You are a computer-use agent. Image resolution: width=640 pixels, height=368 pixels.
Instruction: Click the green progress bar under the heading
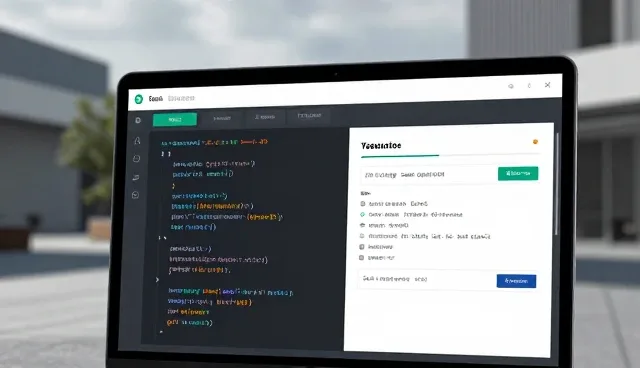[x=400, y=156]
